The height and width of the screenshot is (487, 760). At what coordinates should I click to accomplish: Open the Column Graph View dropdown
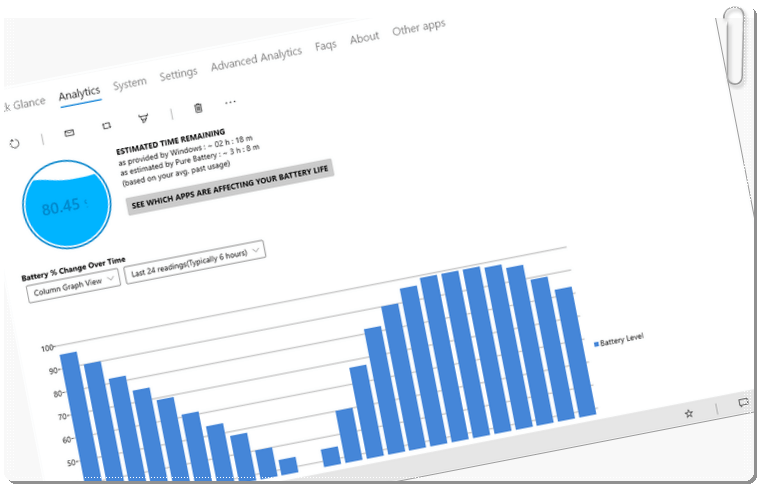pyautogui.click(x=74, y=286)
